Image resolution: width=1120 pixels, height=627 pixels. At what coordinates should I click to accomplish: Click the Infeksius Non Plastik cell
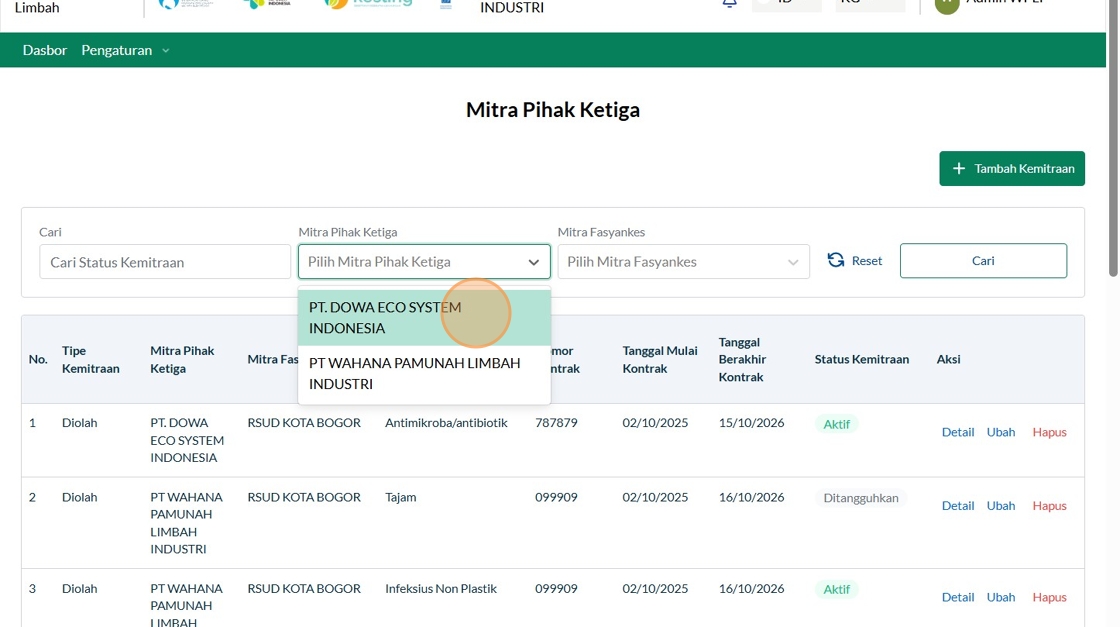[x=441, y=588]
